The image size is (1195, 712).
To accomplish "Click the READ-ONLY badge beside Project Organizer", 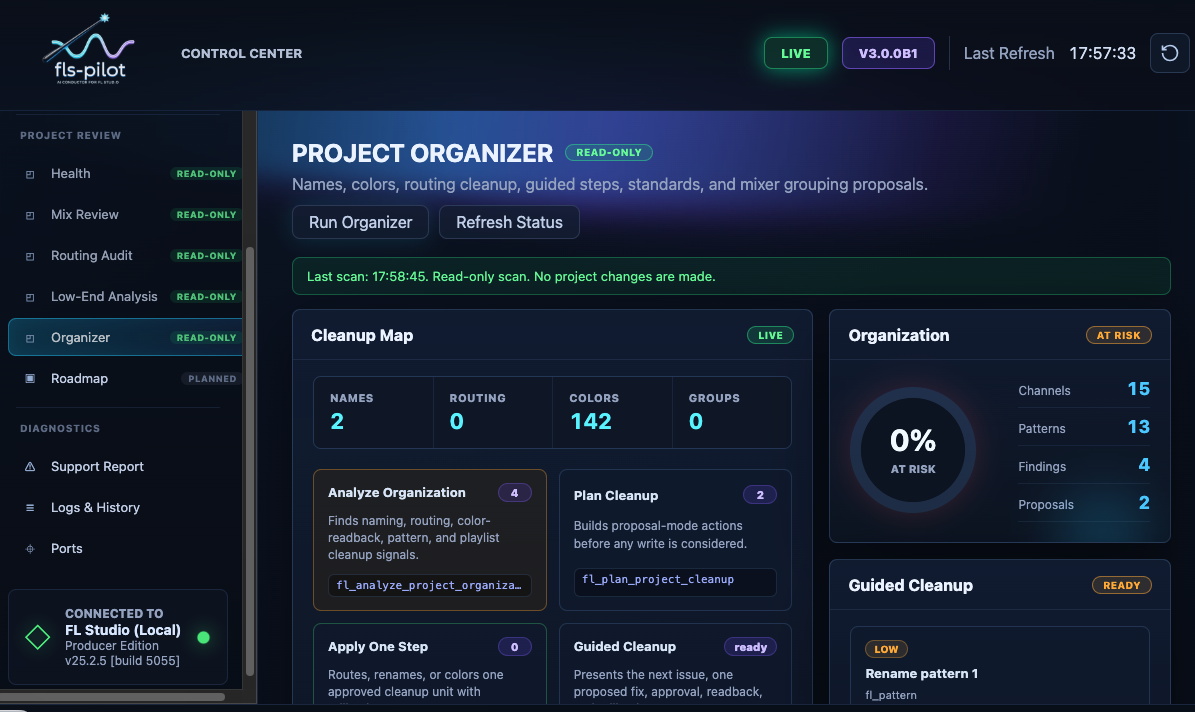I will coord(608,152).
